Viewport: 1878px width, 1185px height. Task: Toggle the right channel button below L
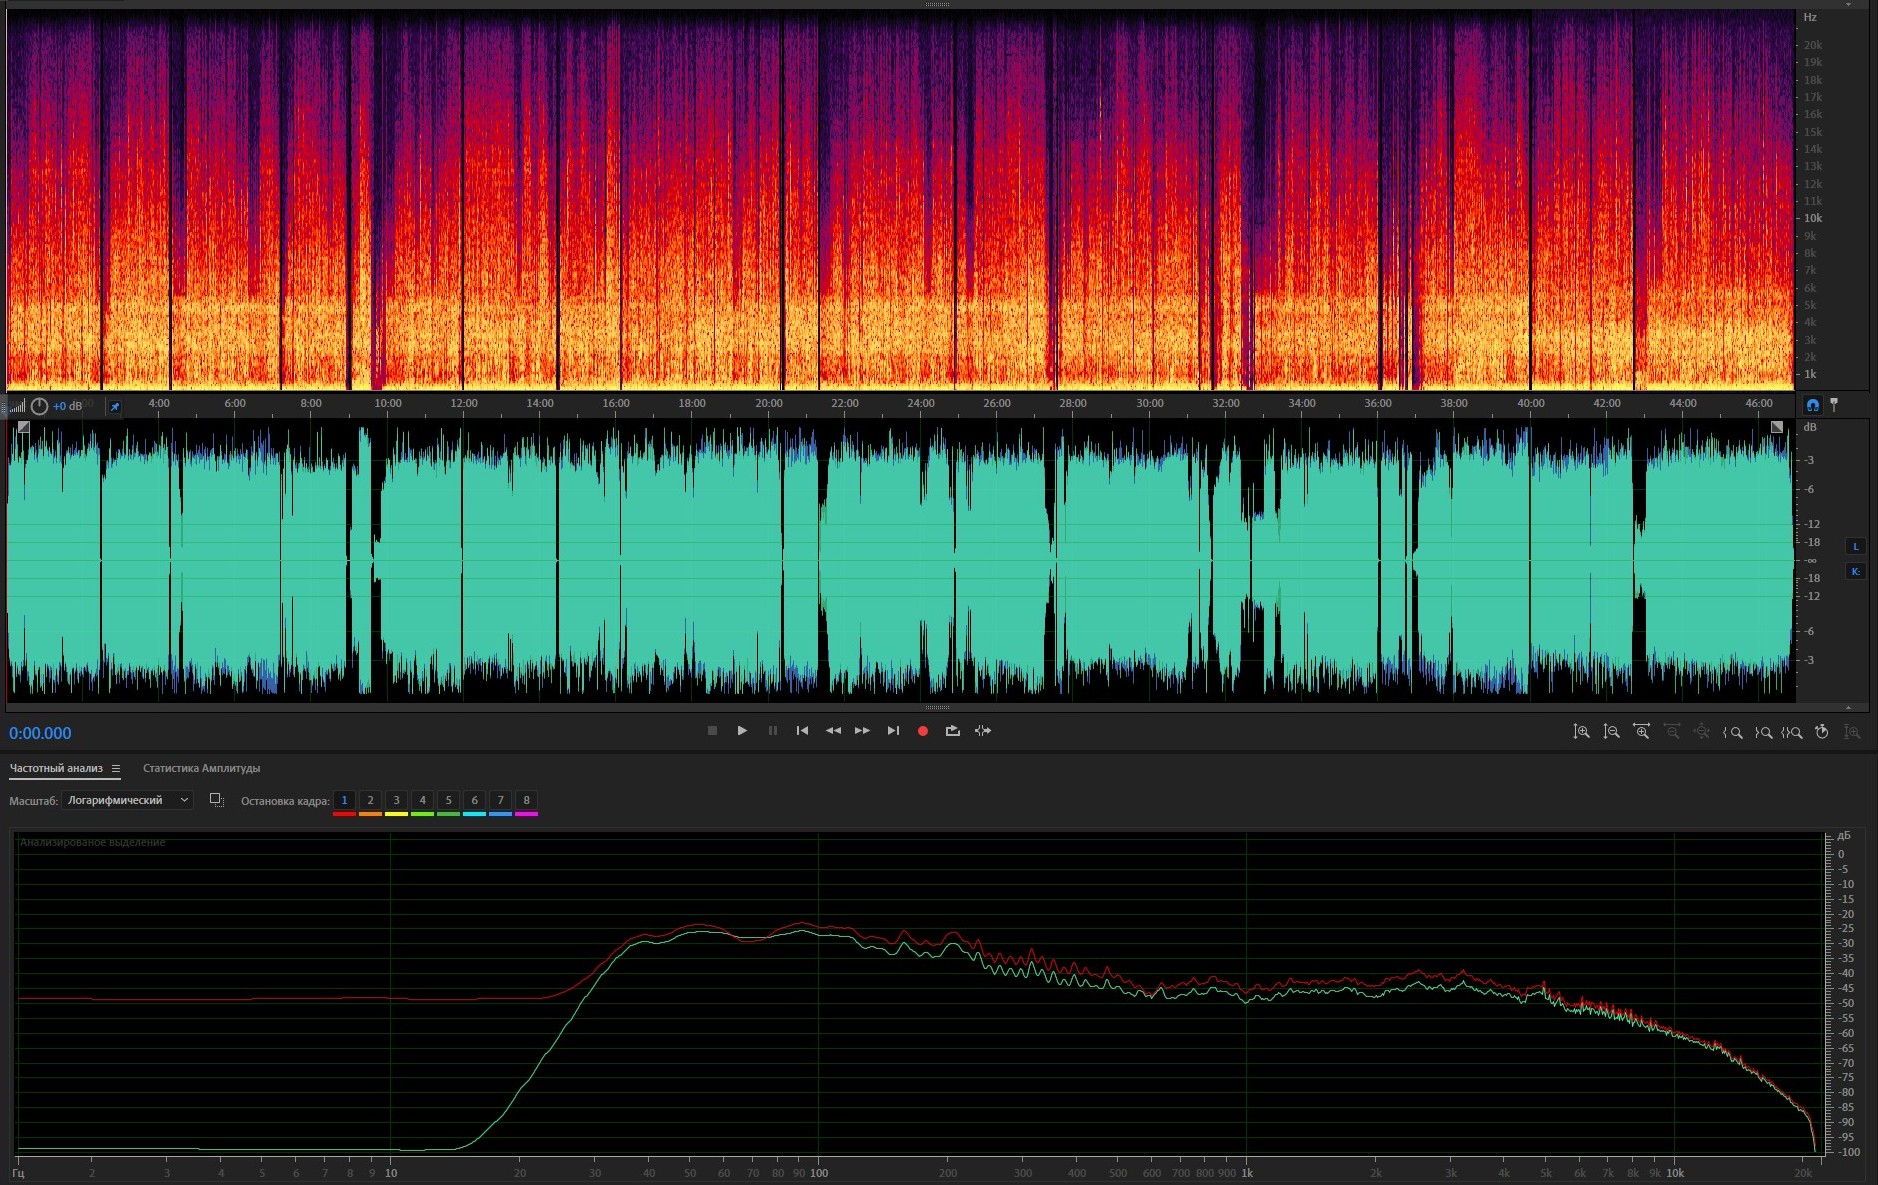(x=1856, y=572)
